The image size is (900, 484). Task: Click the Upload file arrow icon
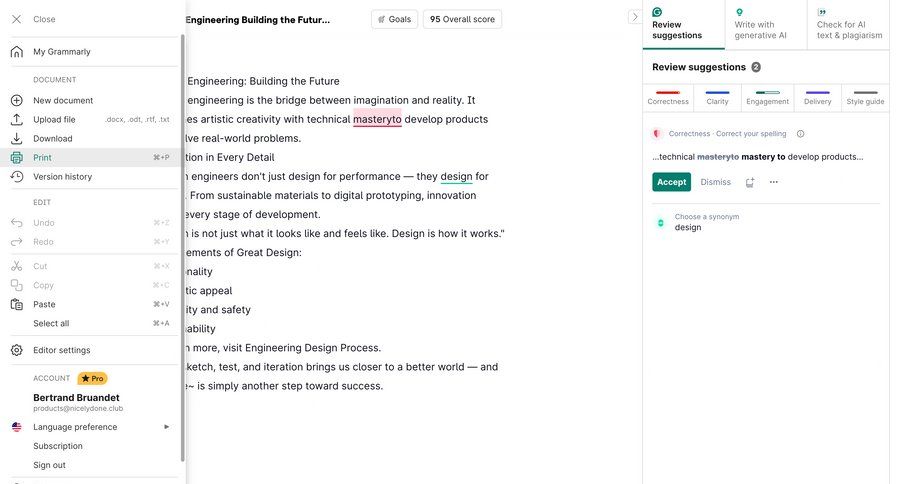point(16,119)
